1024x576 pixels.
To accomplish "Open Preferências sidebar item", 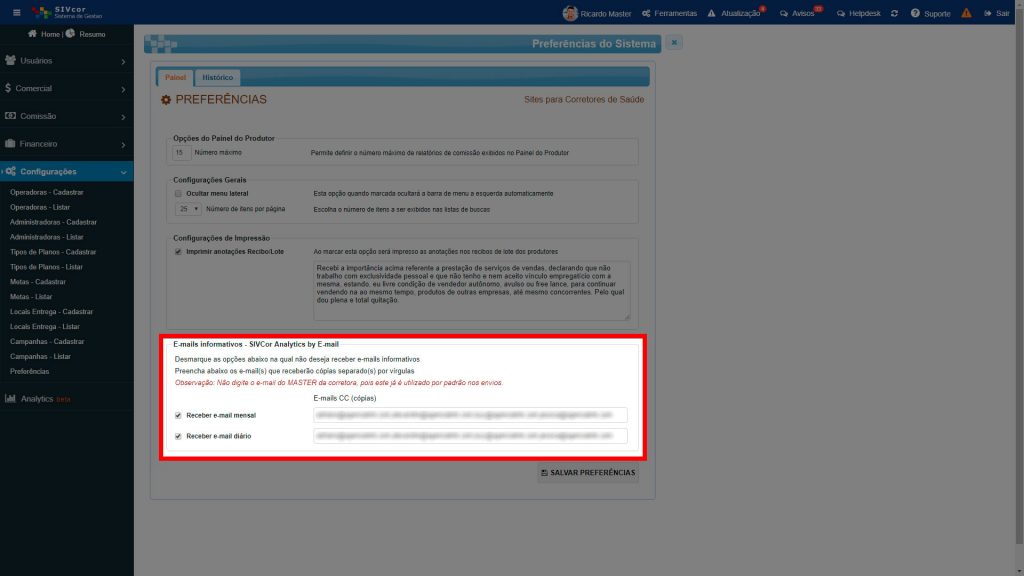I will click(29, 371).
